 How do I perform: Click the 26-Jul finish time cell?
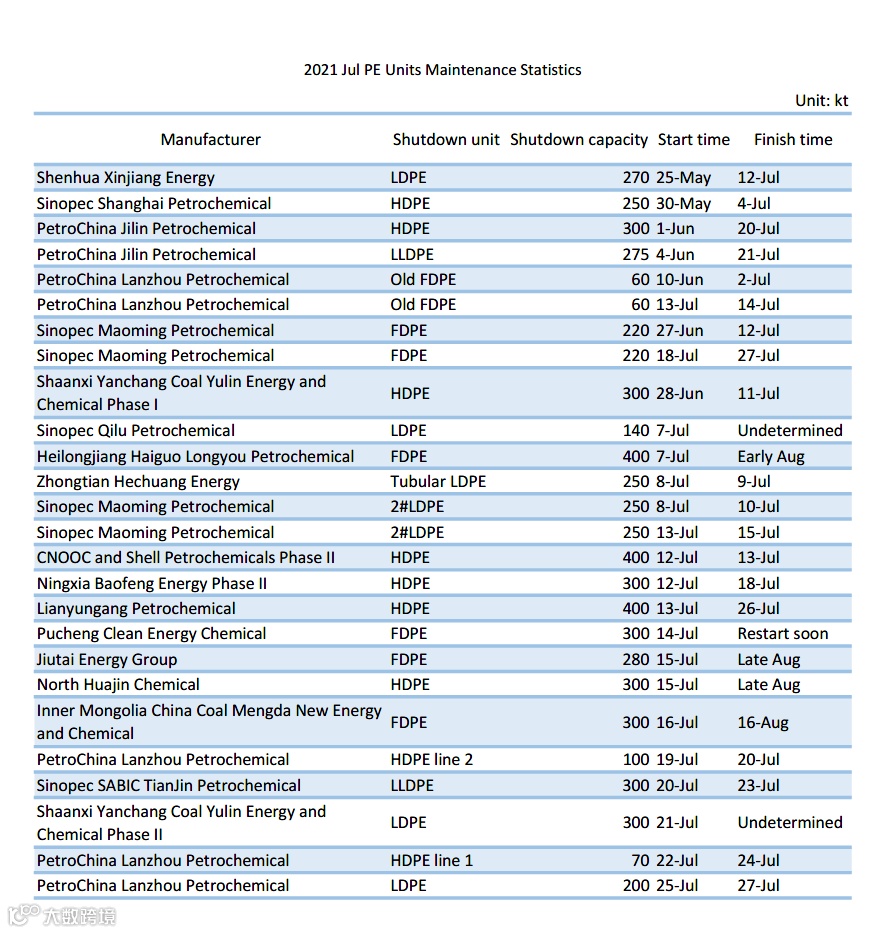pyautogui.click(x=758, y=609)
